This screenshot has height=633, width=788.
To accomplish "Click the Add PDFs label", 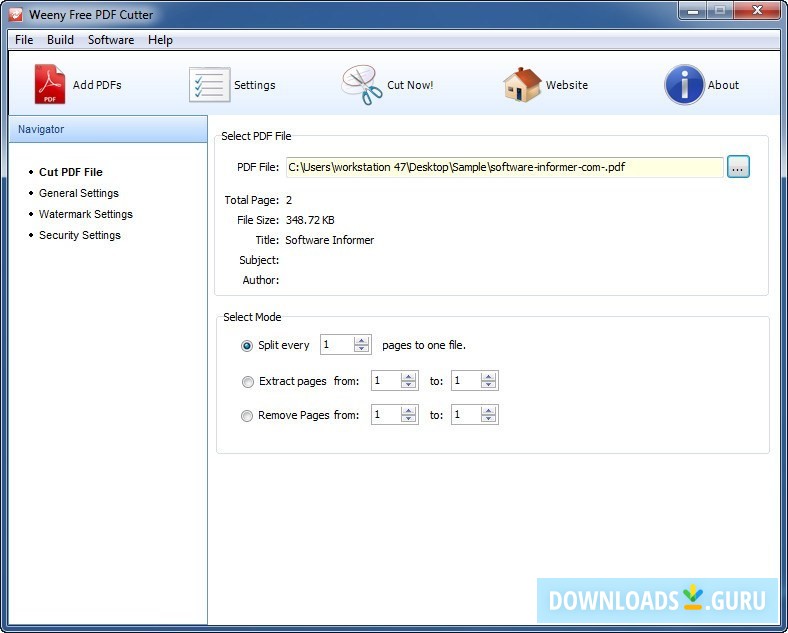I will click(97, 85).
